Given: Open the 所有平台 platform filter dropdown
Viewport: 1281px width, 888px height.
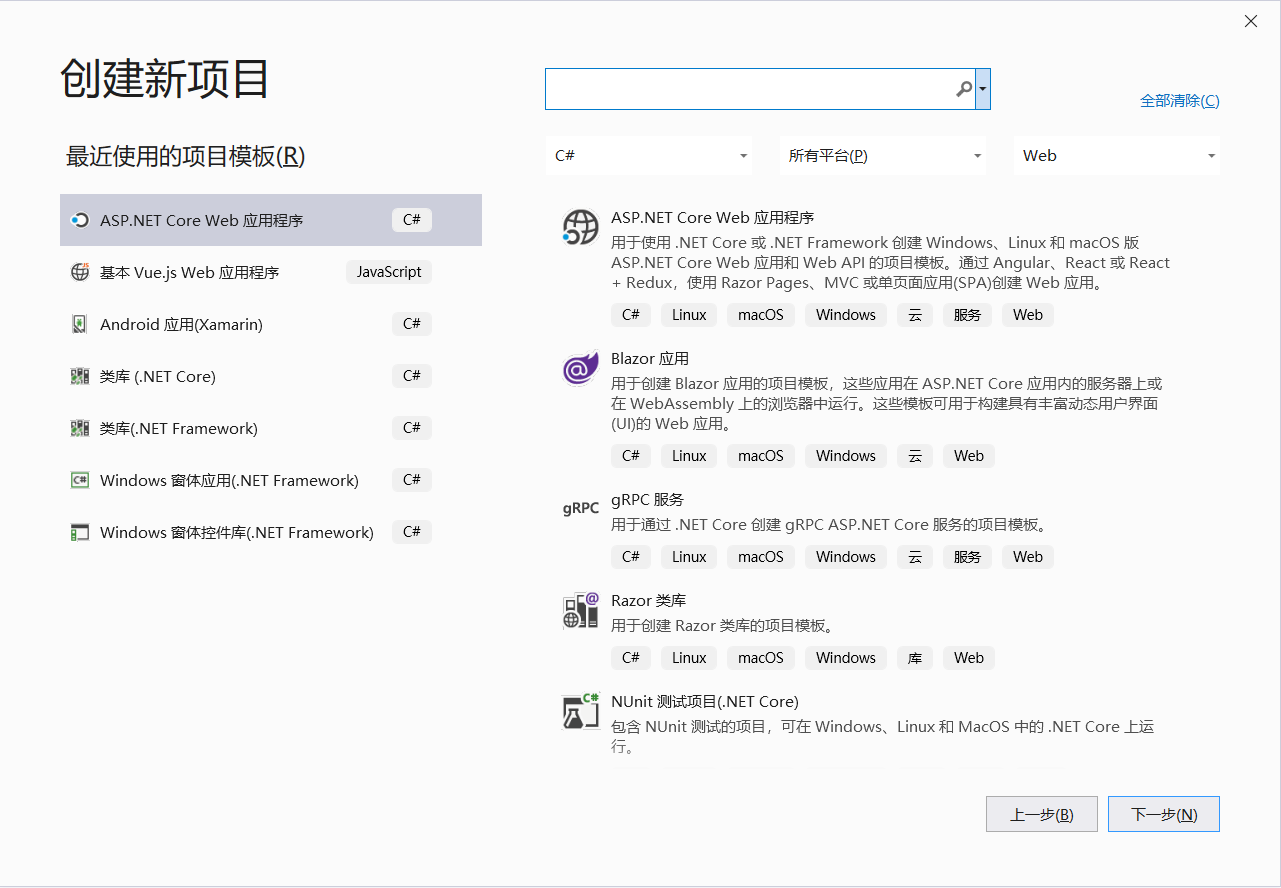Looking at the screenshot, I should [883, 156].
